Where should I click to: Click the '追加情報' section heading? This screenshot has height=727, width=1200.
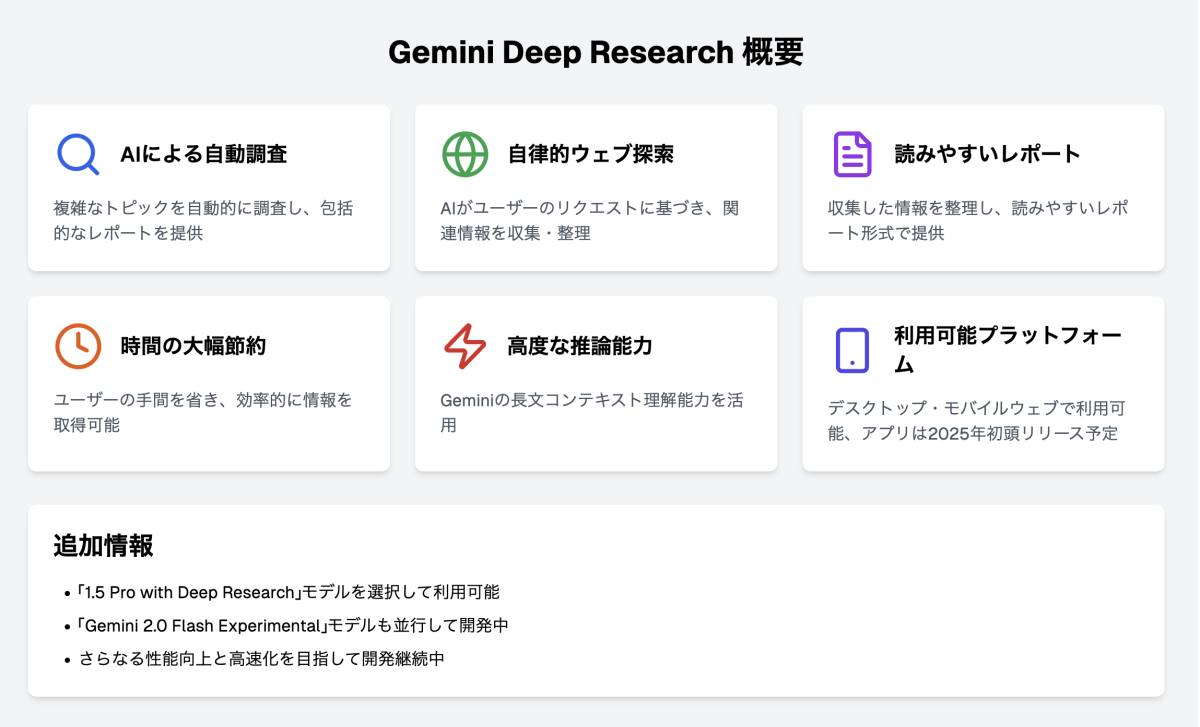(103, 546)
